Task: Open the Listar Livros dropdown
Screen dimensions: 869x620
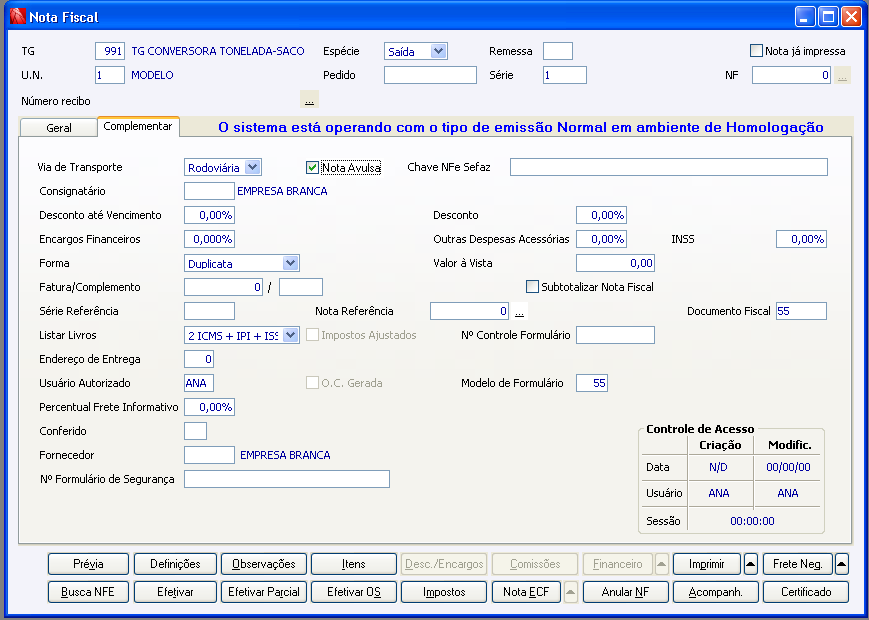Action: click(x=242, y=335)
